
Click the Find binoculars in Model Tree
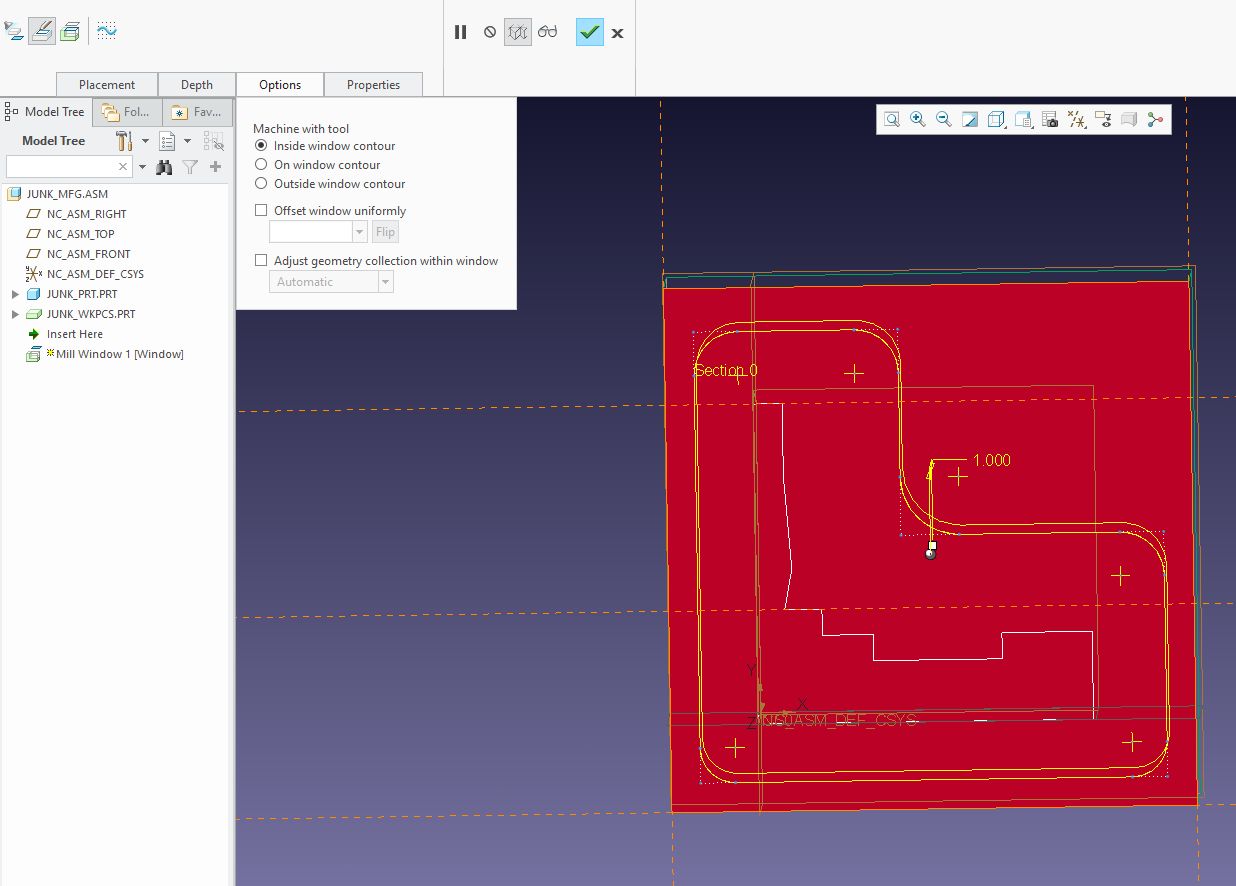coord(164,167)
